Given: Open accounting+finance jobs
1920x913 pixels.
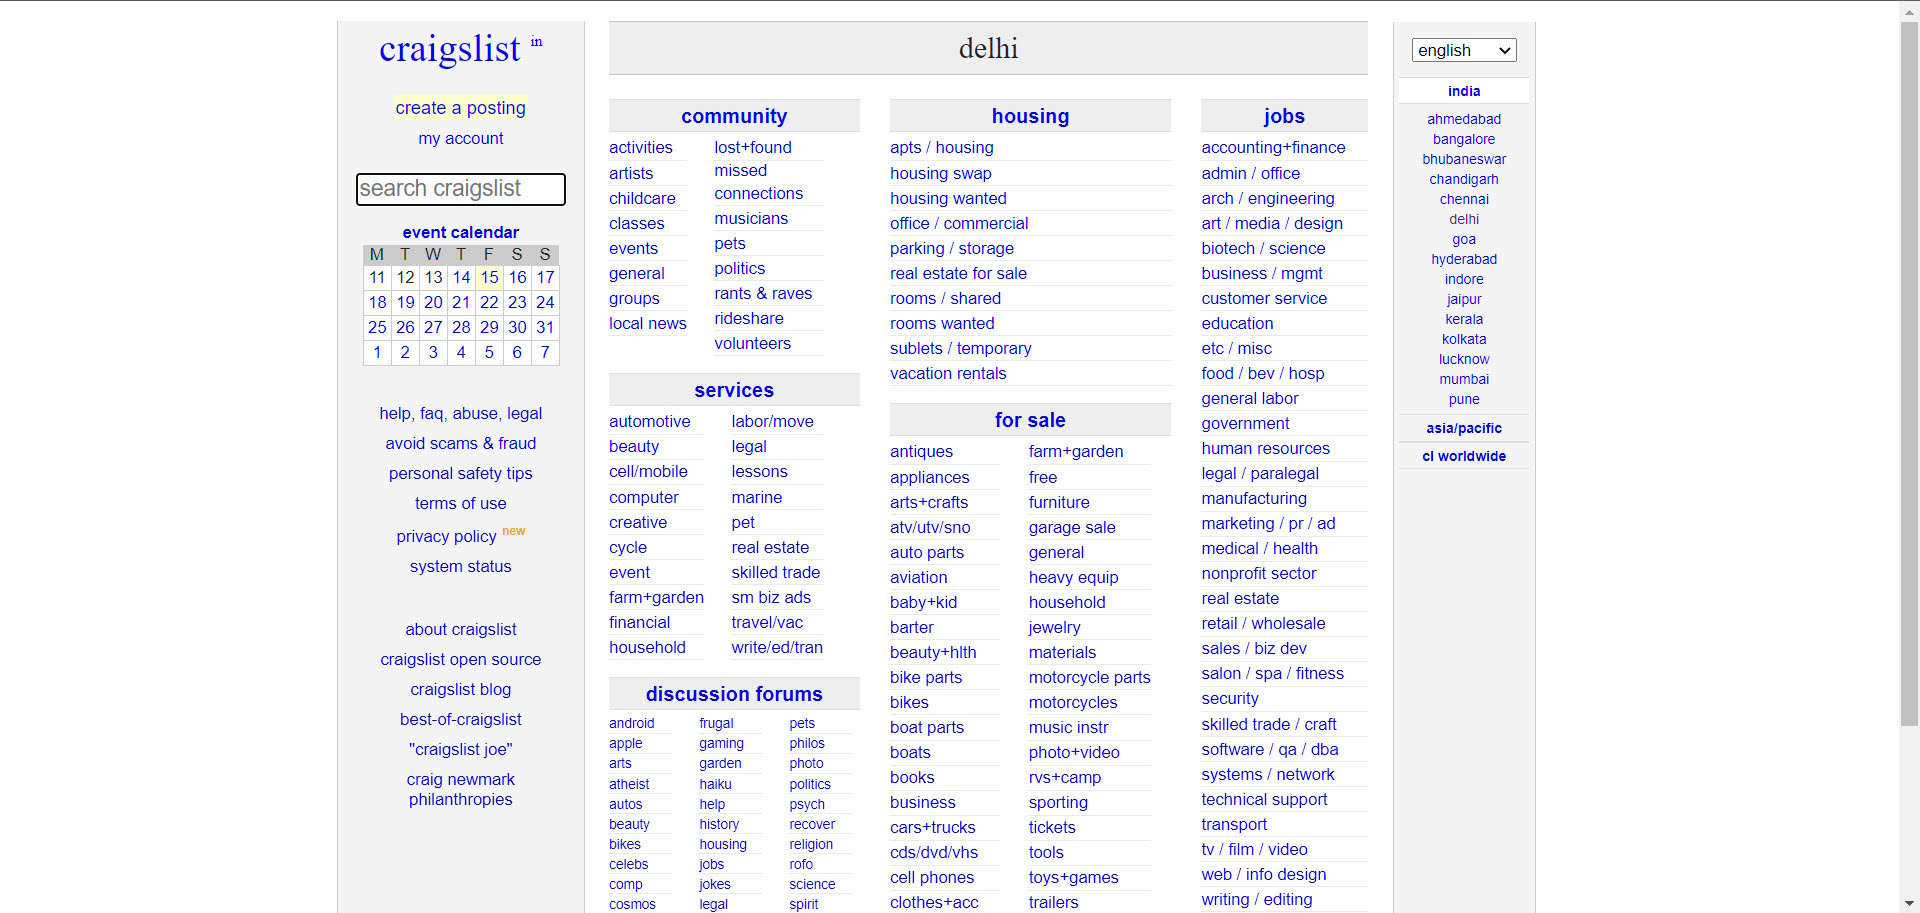Looking at the screenshot, I should (1273, 147).
